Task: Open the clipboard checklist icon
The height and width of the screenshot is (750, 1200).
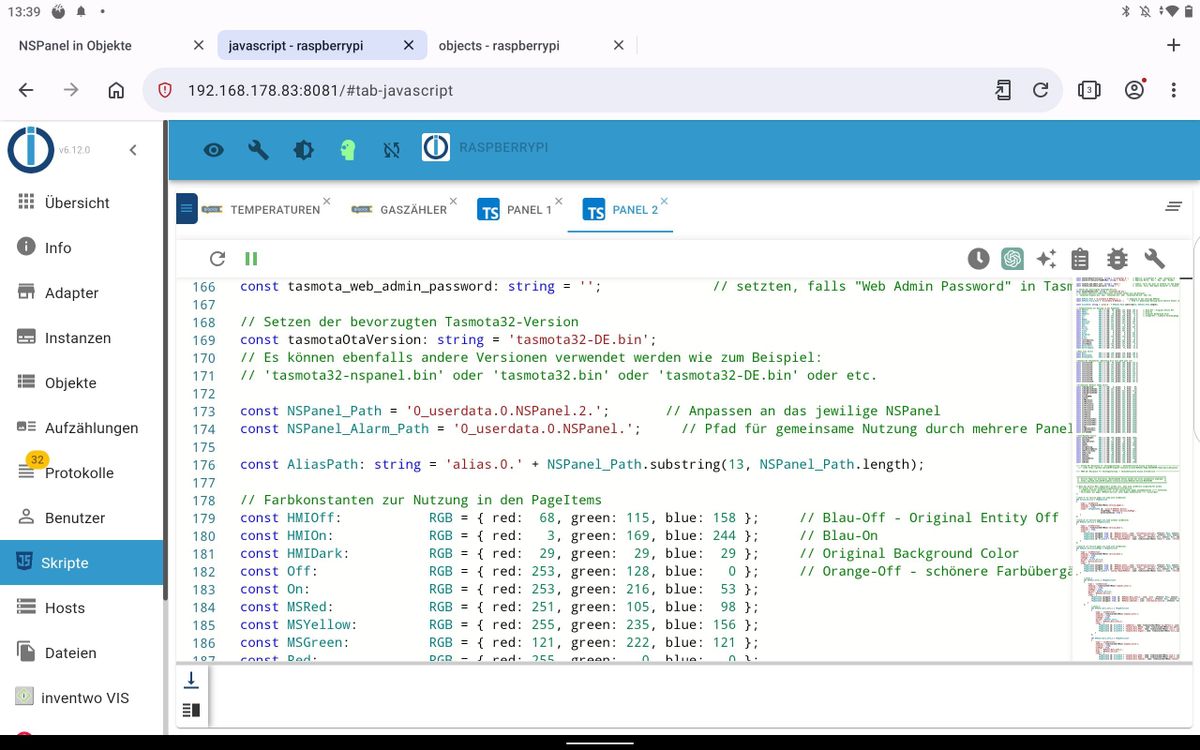Action: click(1080, 260)
